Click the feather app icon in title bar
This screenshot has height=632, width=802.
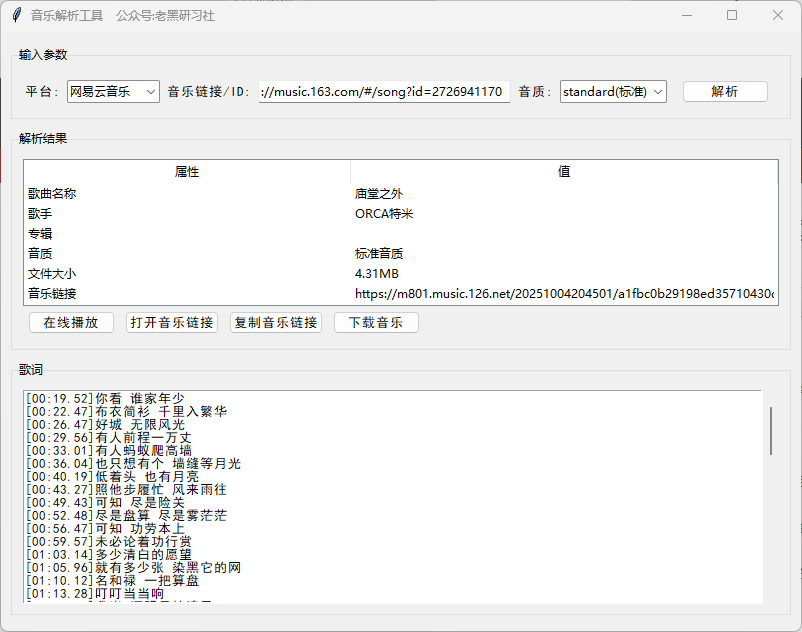click(16, 15)
